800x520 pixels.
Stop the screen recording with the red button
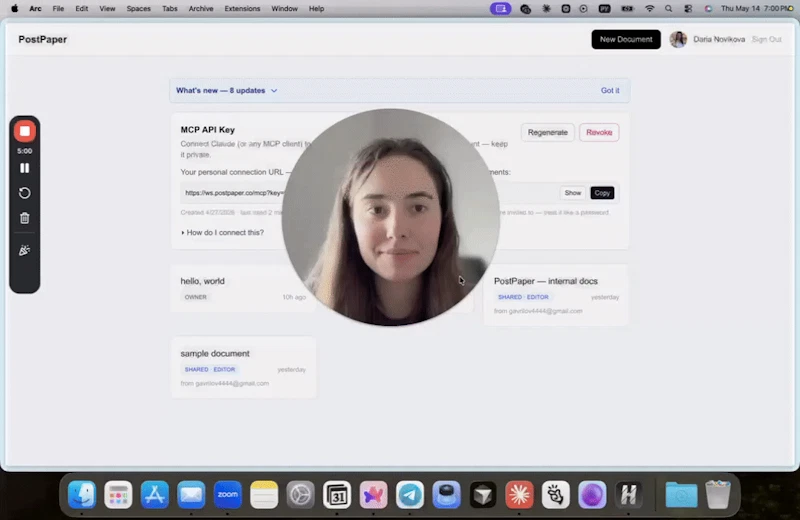pyautogui.click(x=24, y=131)
